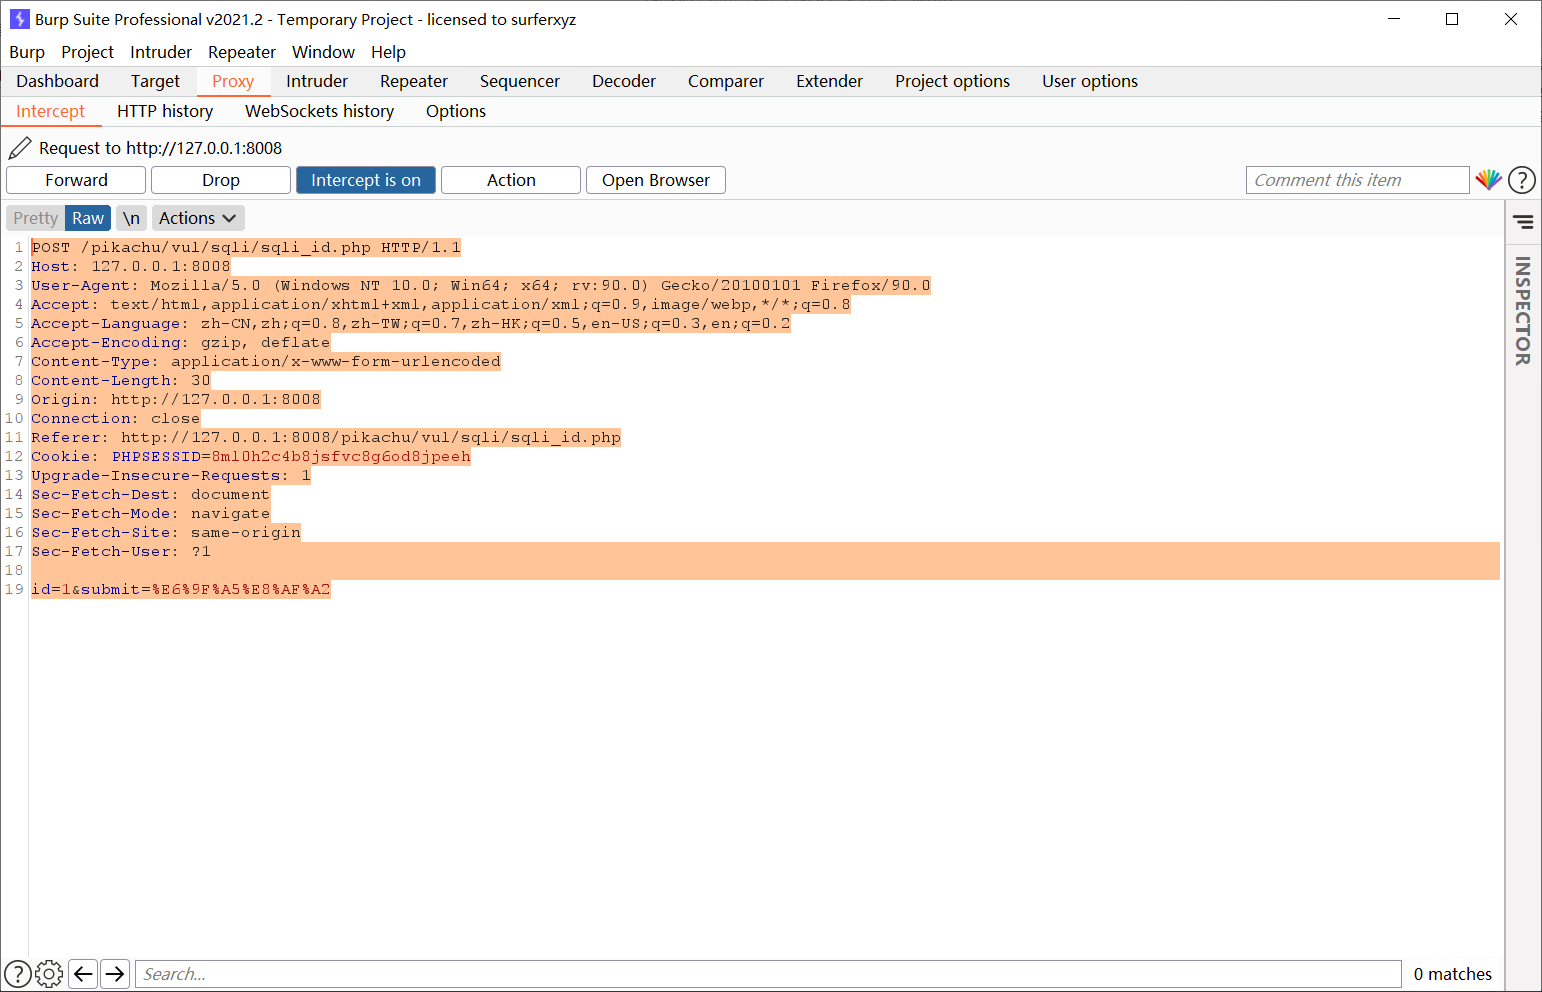Open the Sequencer tab
Image resolution: width=1542 pixels, height=992 pixels.
click(x=520, y=81)
